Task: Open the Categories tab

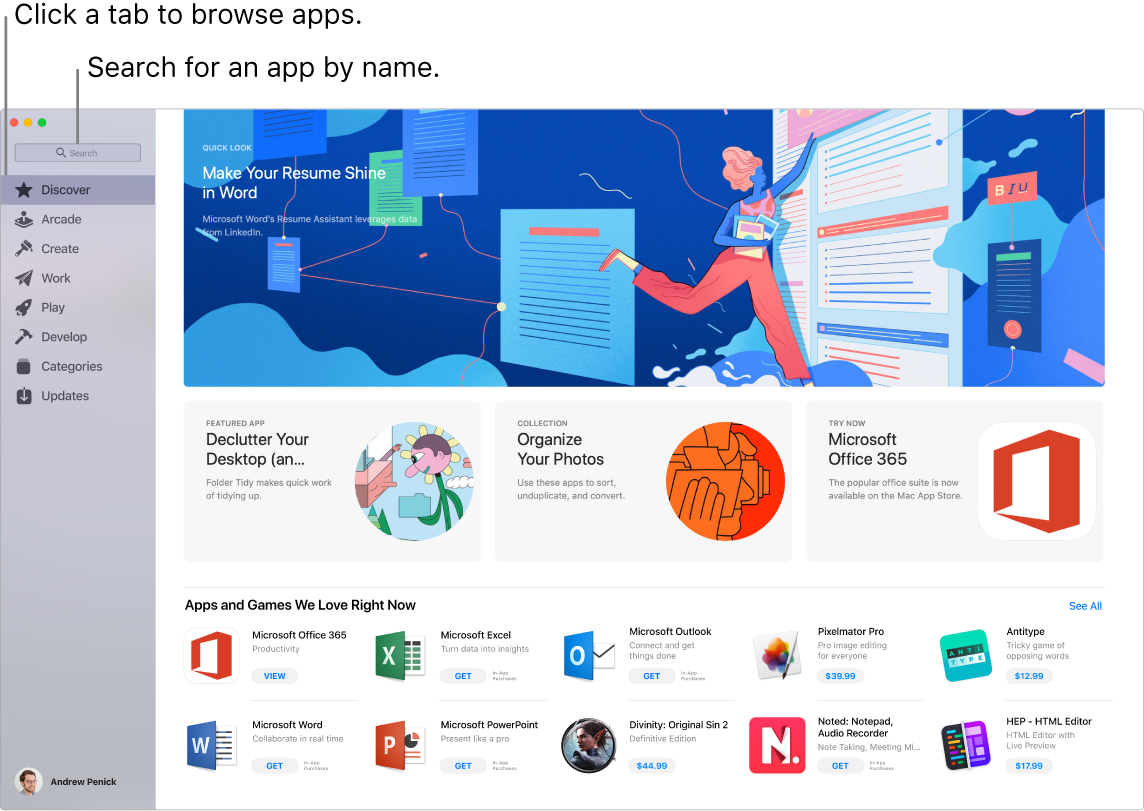Action: click(72, 366)
